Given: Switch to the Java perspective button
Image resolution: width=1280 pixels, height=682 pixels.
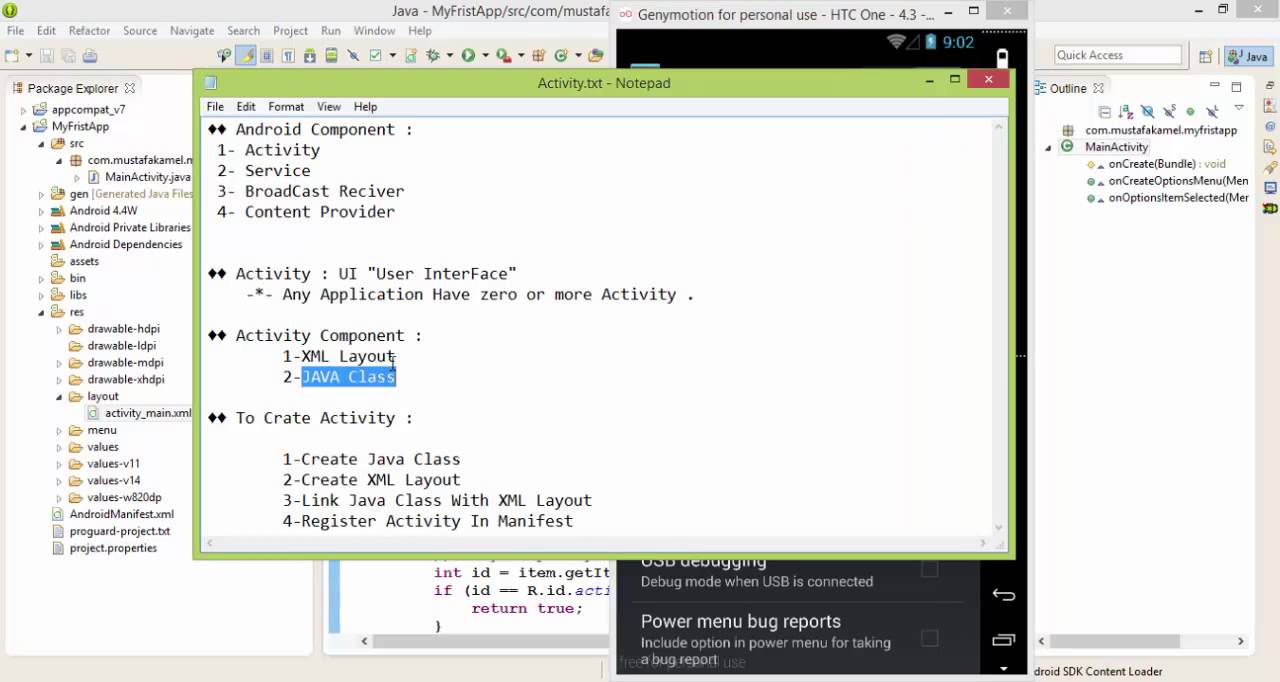Looking at the screenshot, I should click(x=1249, y=57).
